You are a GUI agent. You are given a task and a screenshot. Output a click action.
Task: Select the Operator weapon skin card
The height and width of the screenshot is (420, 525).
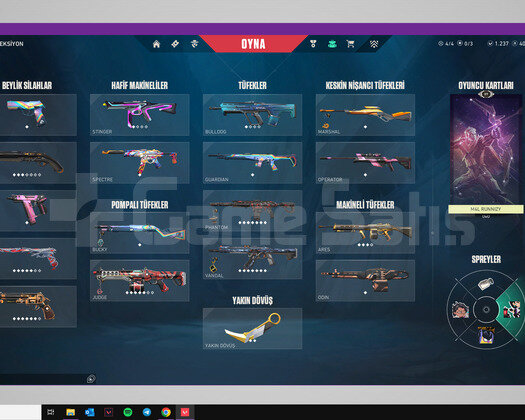click(365, 163)
